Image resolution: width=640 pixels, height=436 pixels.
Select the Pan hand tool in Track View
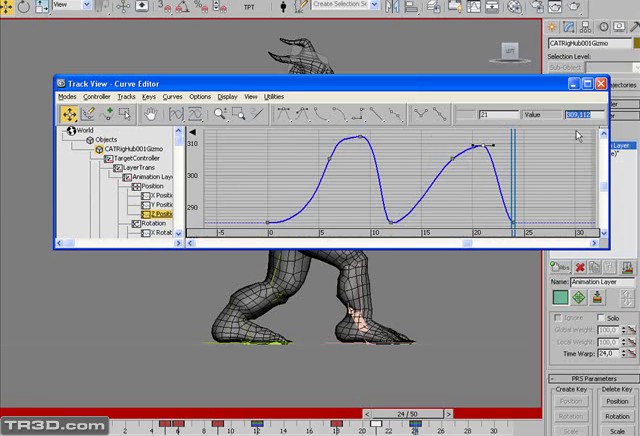[151, 115]
